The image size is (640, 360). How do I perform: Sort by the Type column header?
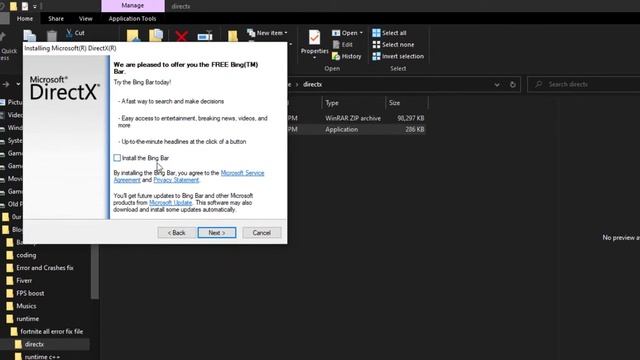(353, 103)
